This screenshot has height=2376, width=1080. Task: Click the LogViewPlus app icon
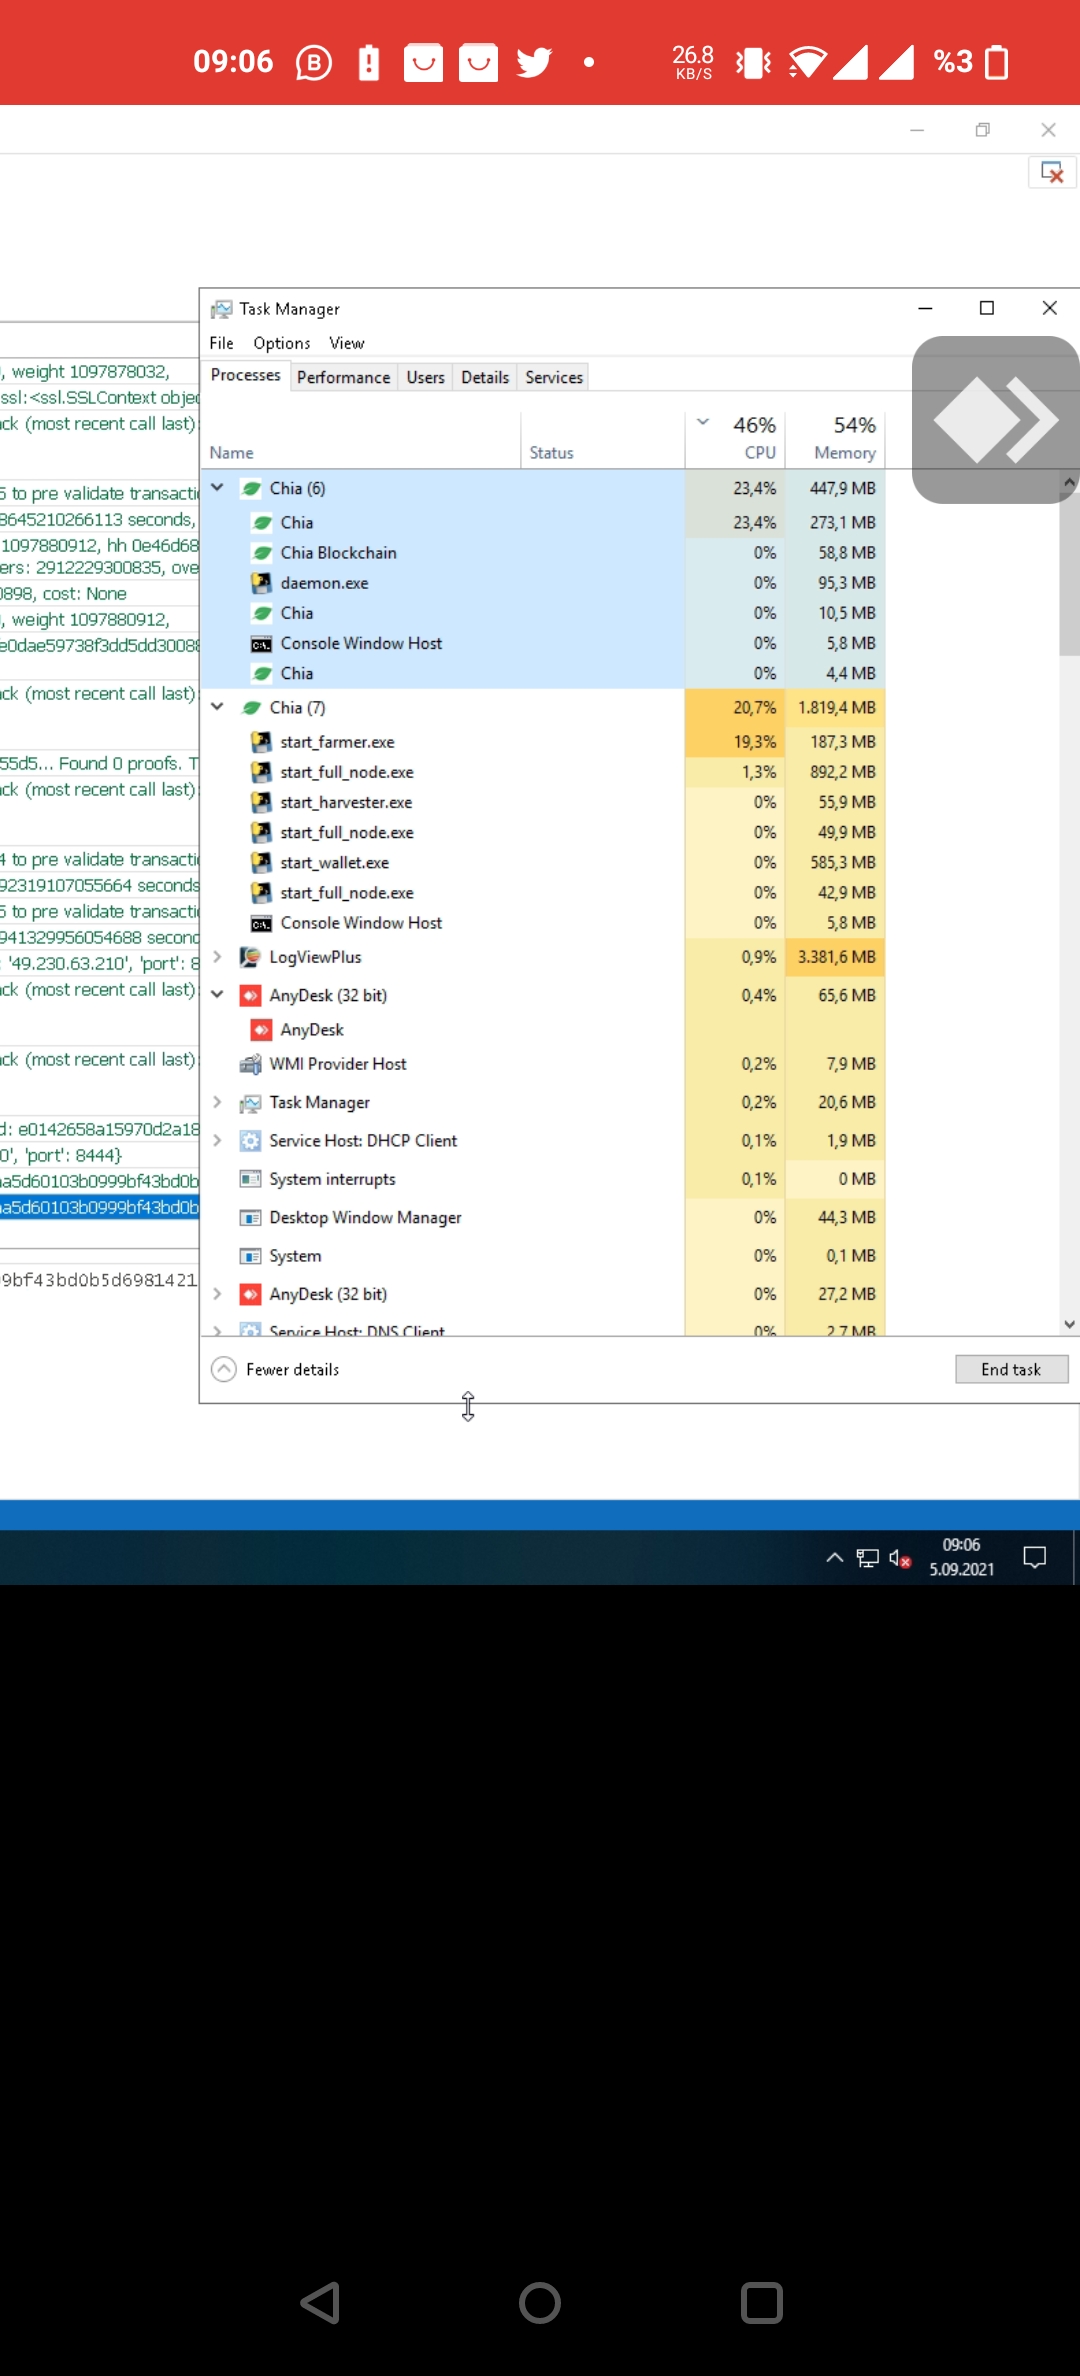[251, 957]
